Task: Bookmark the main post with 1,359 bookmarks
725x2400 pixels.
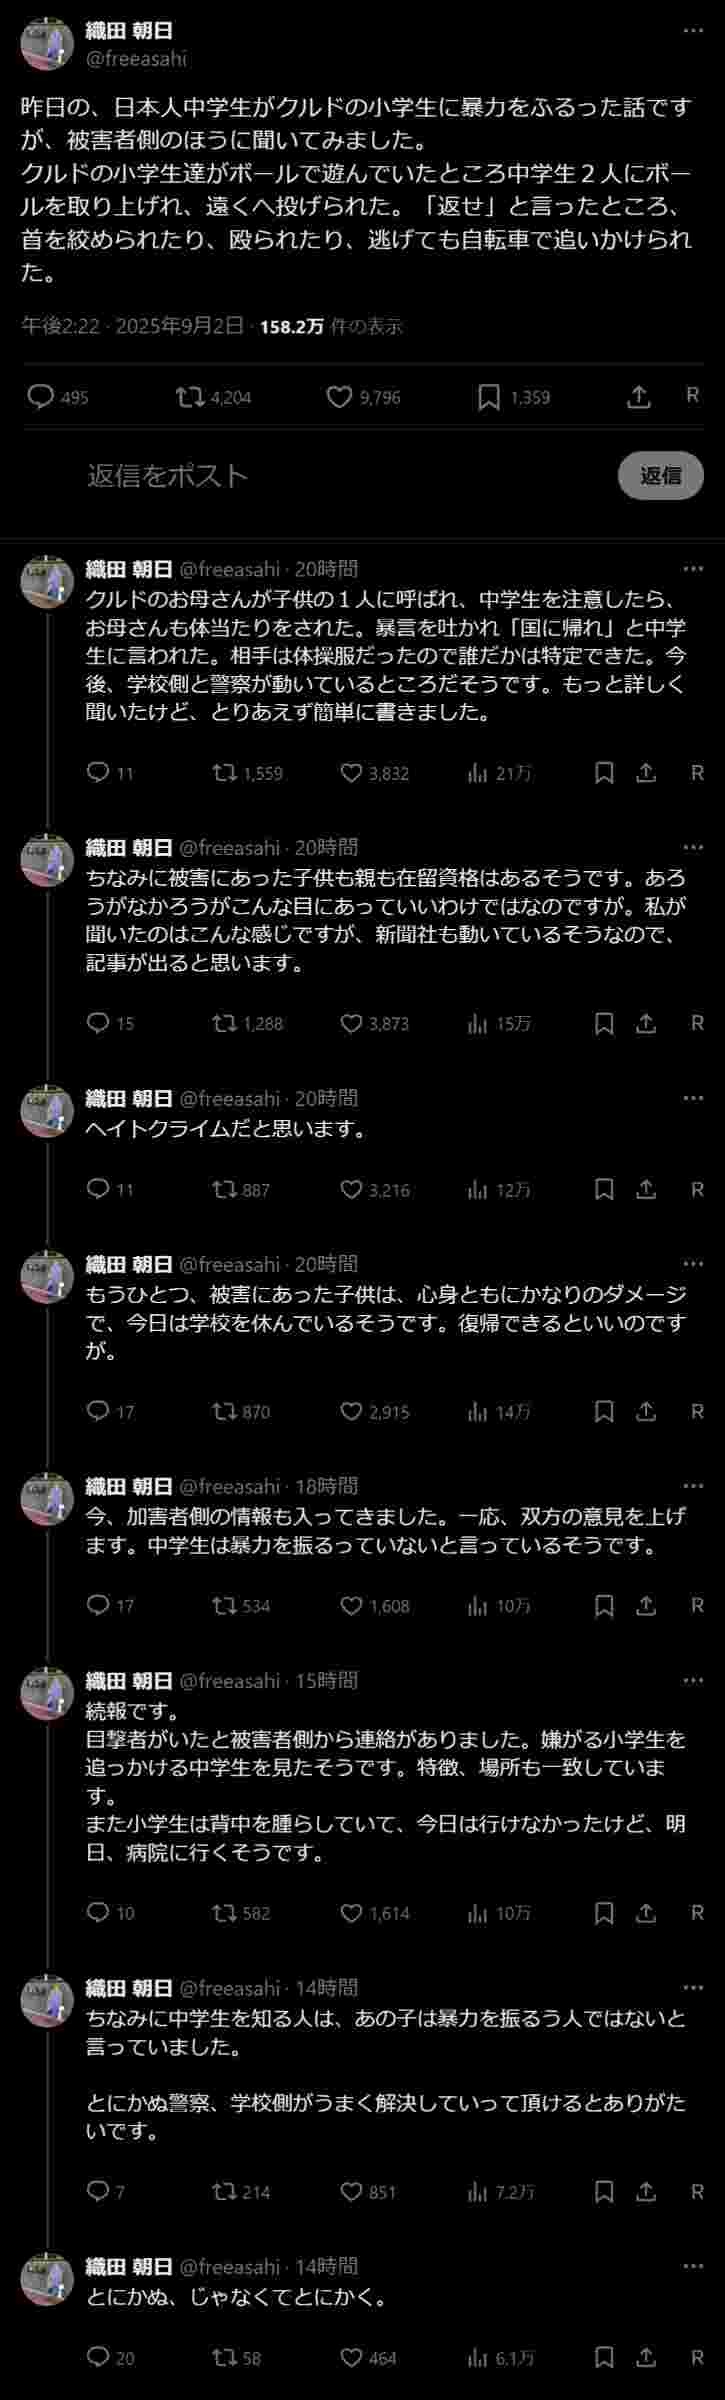Action: click(x=489, y=397)
